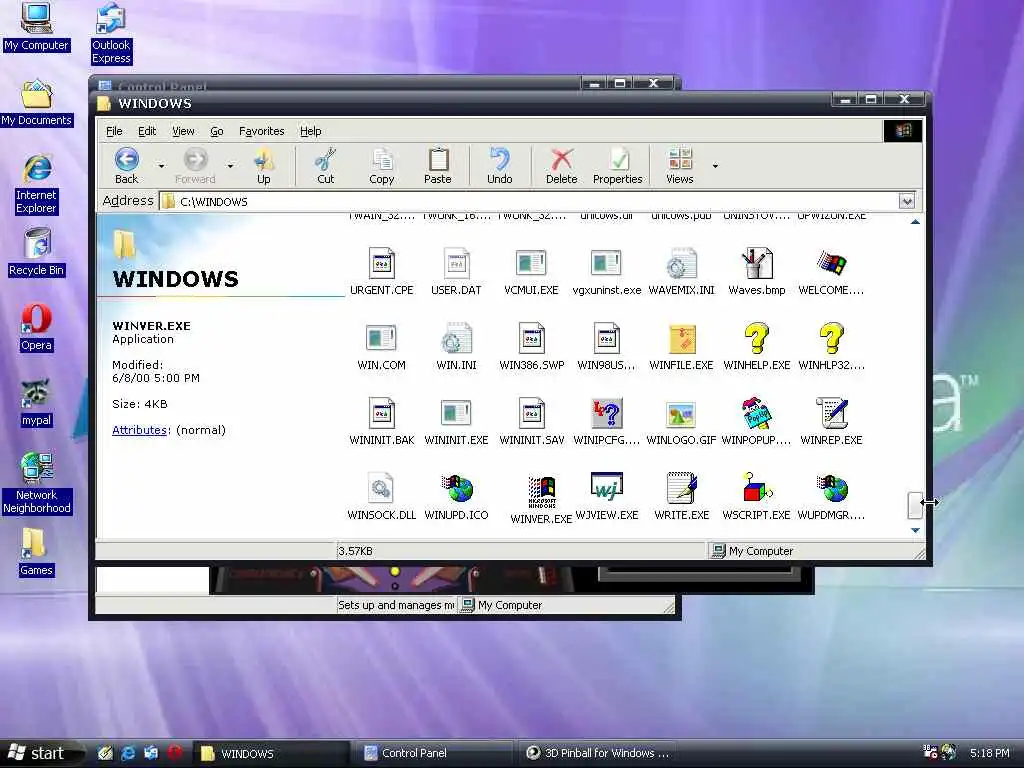Image resolution: width=1024 pixels, height=768 pixels.
Task: Select the WSCRIPT.EXE file
Action: coord(756,497)
